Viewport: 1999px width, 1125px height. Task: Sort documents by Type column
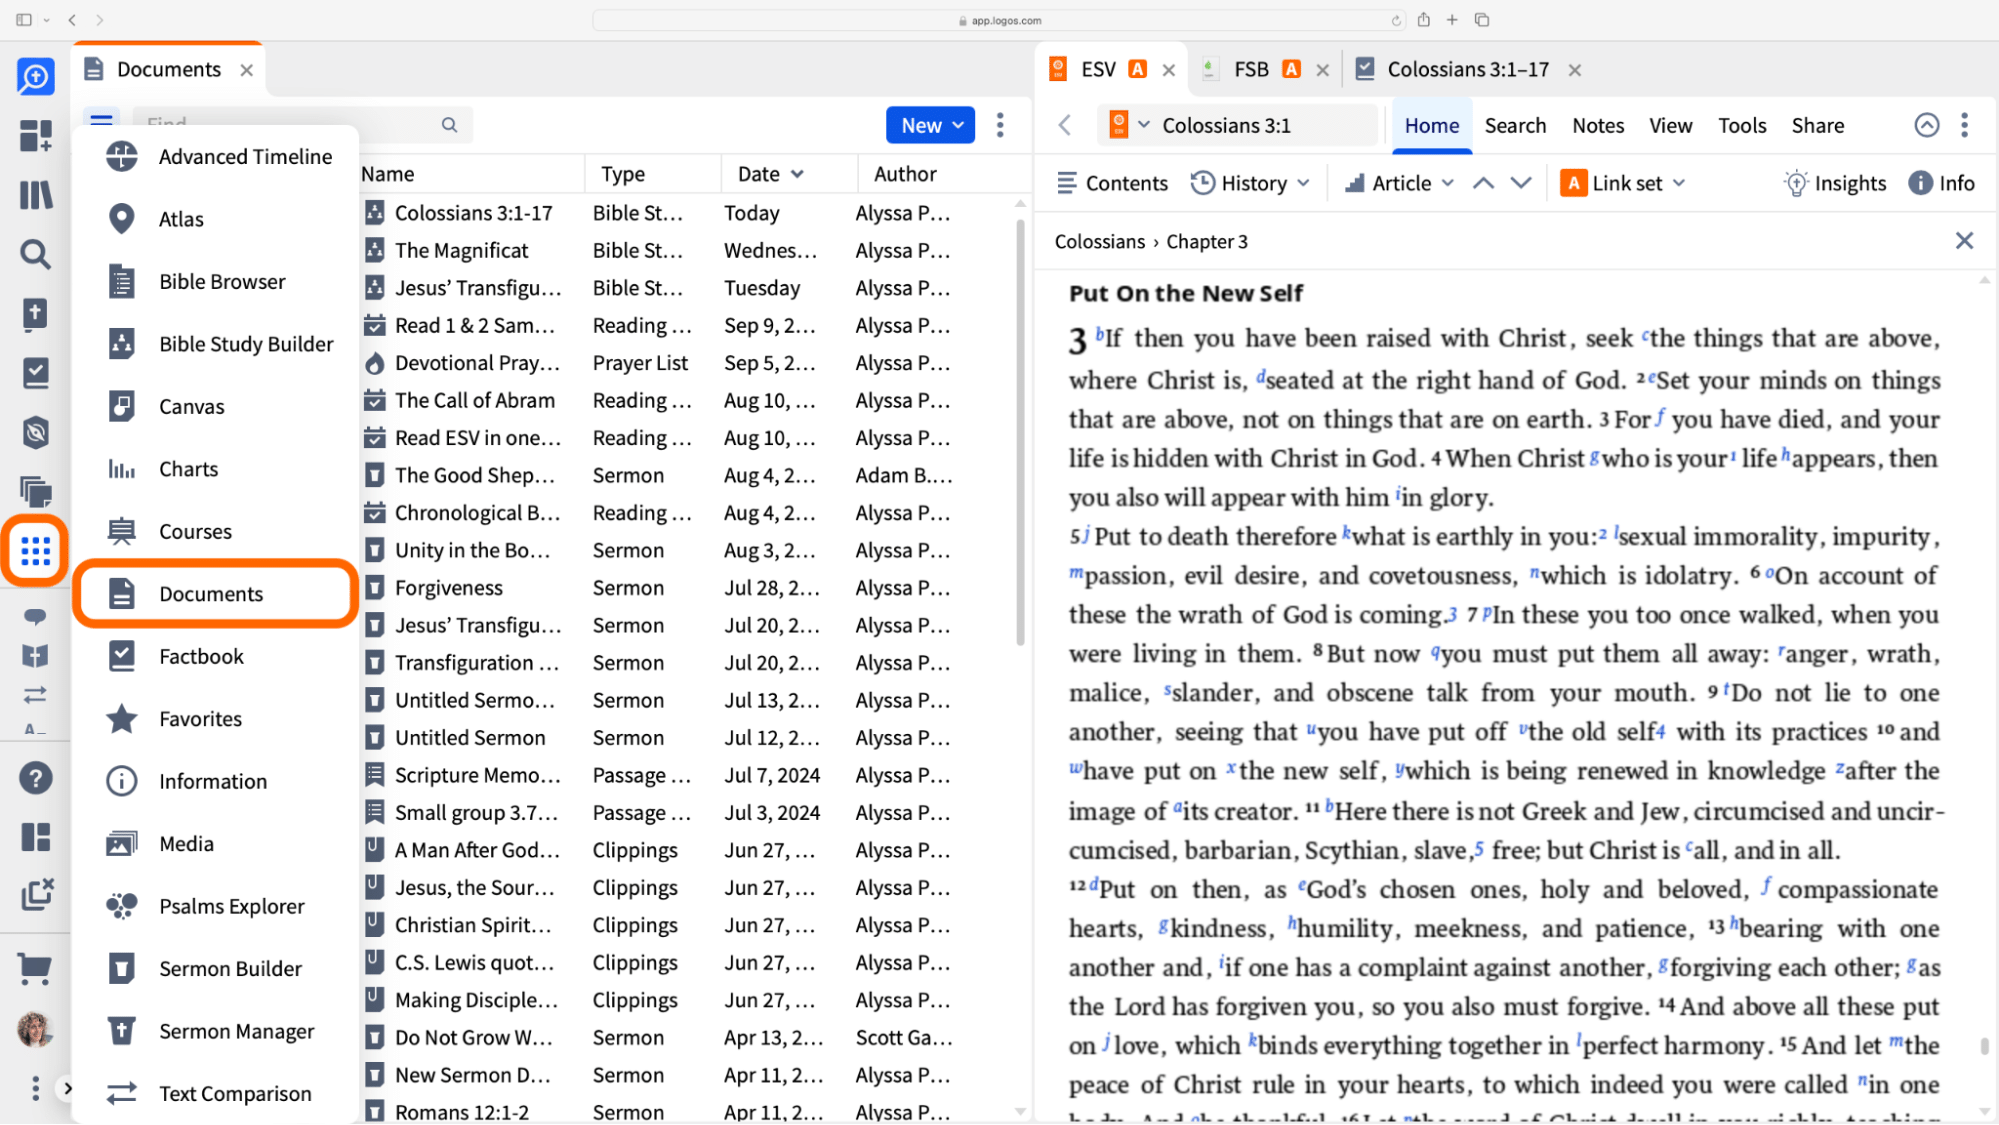(x=623, y=174)
